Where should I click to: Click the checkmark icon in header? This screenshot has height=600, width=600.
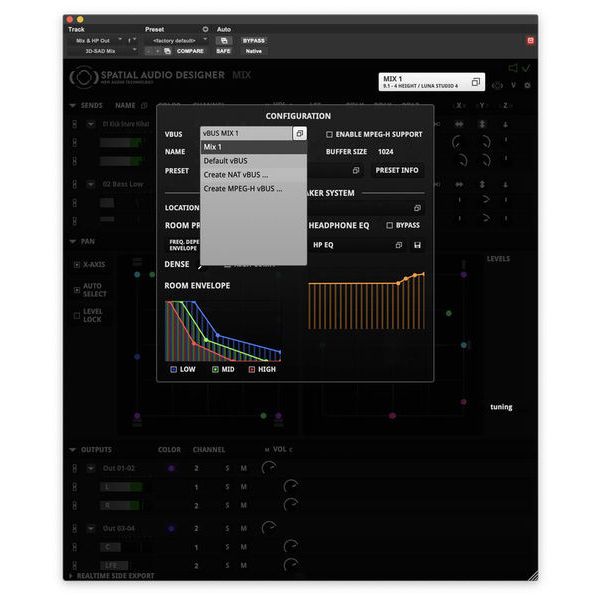click(527, 68)
